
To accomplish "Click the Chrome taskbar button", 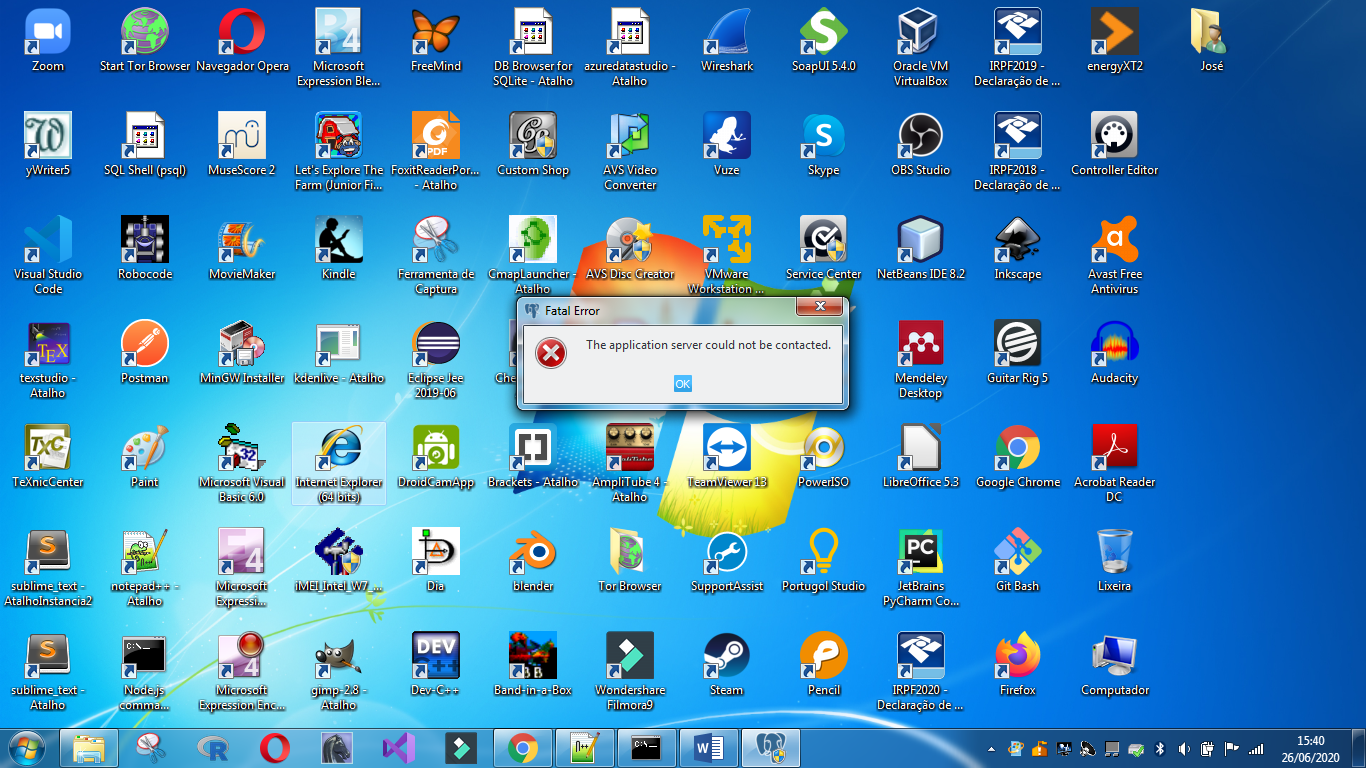I will [x=522, y=748].
